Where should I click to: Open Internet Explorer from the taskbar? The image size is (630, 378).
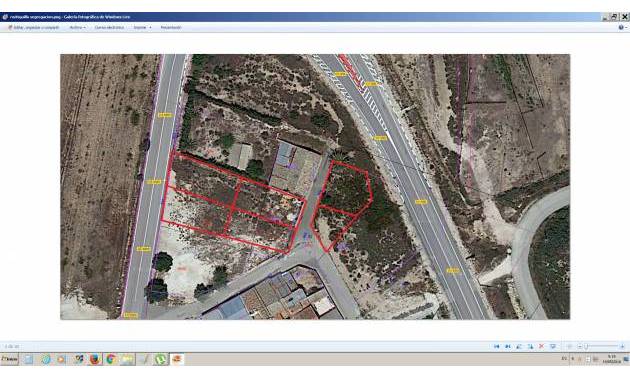pos(45,359)
